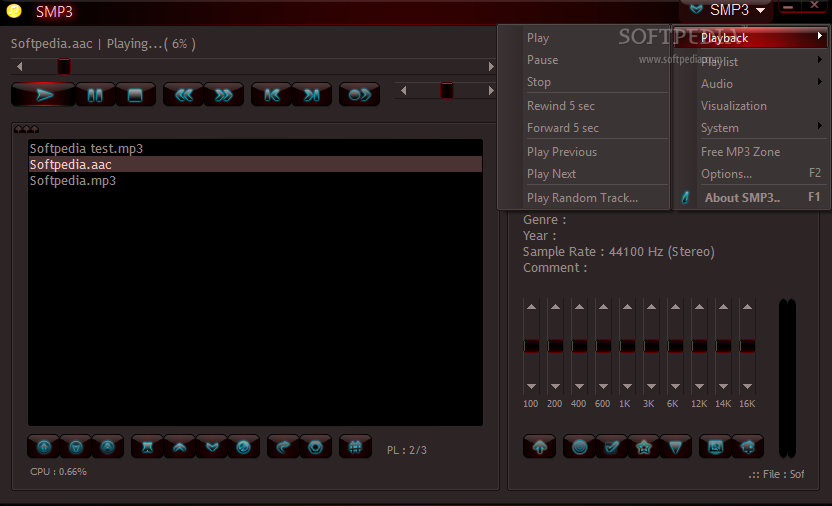Click the circle plus playlist button
This screenshot has width=832, height=506.
(x=44, y=447)
